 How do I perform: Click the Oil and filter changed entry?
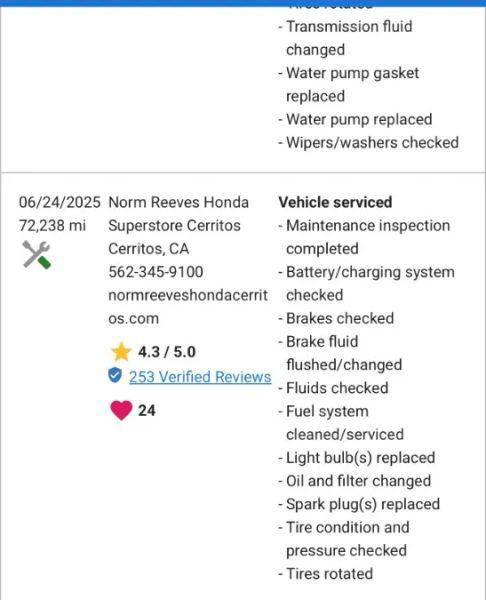pos(355,481)
